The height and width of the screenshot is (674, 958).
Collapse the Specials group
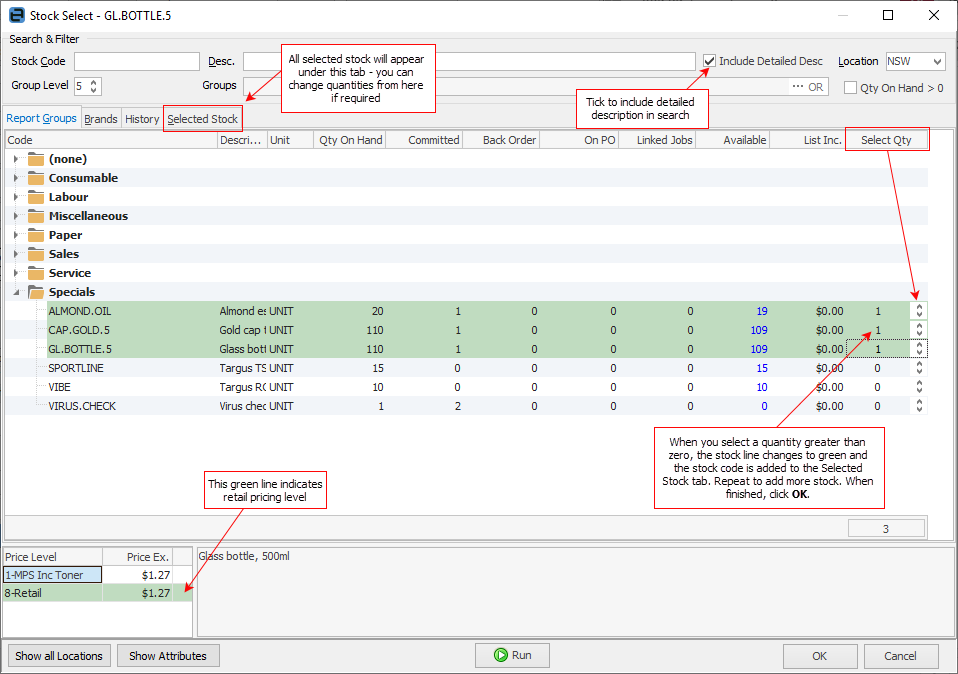click(16, 292)
